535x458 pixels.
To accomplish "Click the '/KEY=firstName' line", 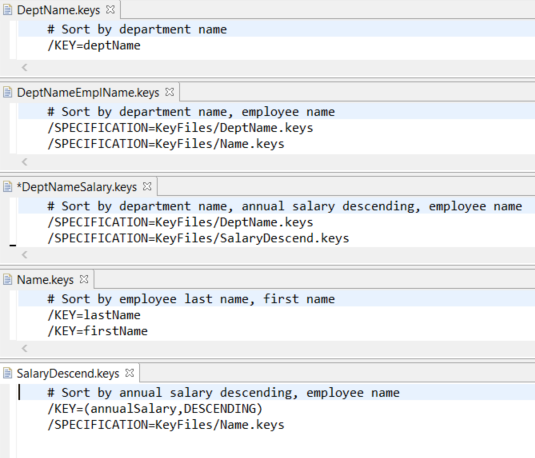I will click(x=98, y=331).
